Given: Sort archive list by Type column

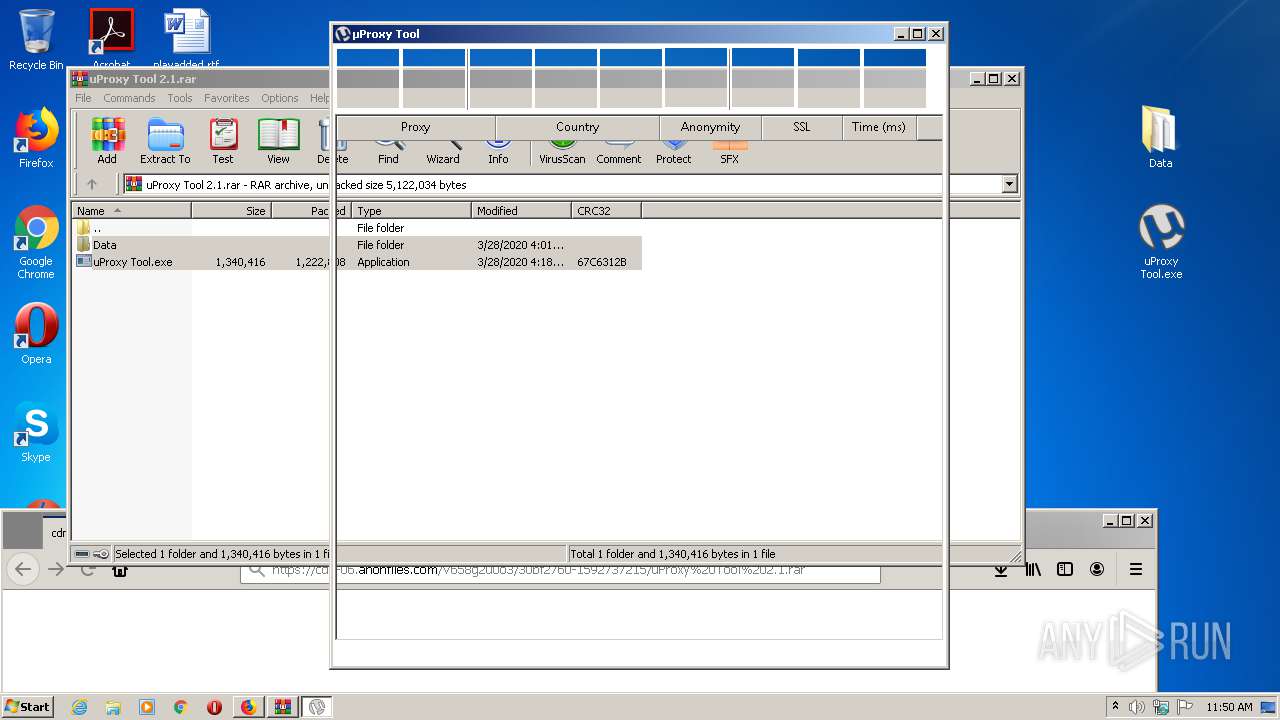Looking at the screenshot, I should (x=411, y=210).
